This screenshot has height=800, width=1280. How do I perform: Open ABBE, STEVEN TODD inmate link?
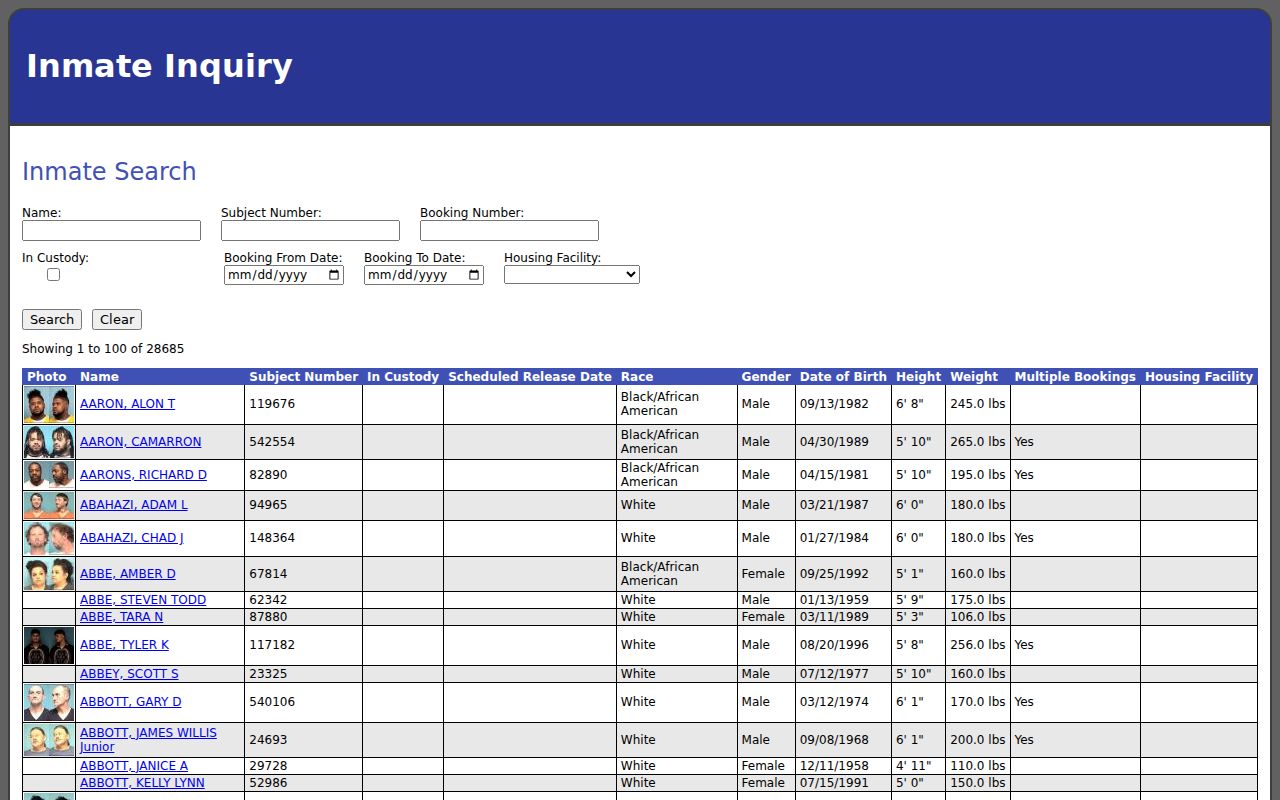coord(143,600)
